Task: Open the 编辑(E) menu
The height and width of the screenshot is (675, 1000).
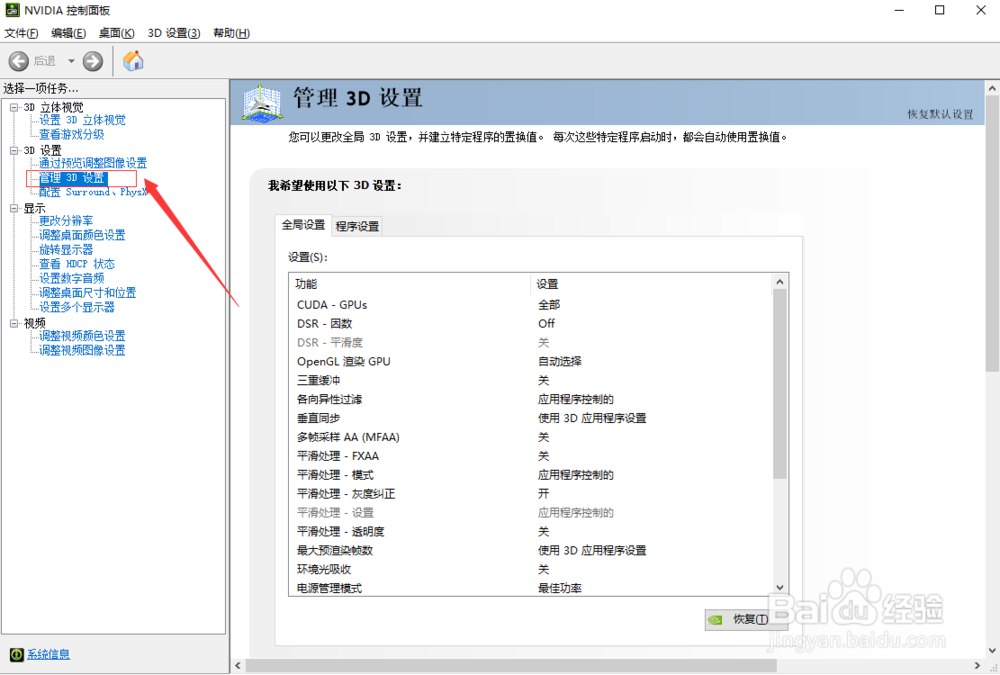Action: point(68,33)
